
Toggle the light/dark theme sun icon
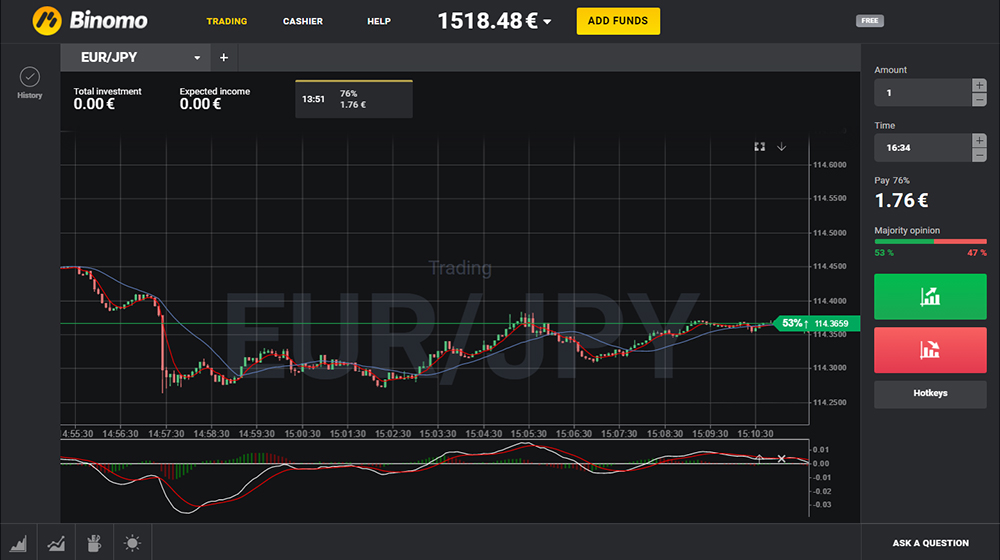132,544
